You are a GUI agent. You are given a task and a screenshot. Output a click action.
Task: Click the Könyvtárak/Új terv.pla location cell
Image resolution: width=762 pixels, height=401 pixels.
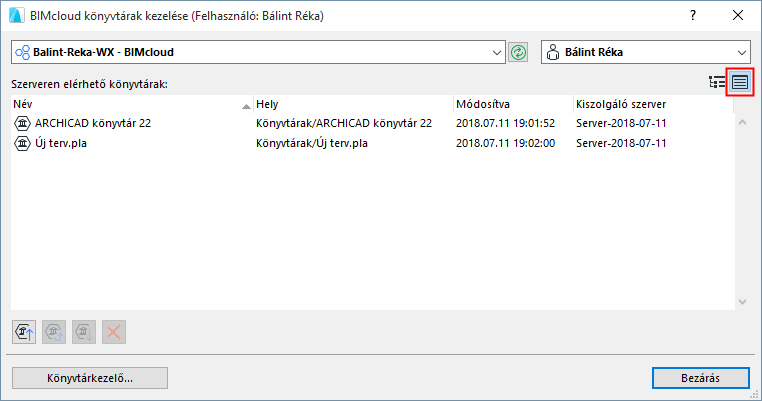coord(312,143)
